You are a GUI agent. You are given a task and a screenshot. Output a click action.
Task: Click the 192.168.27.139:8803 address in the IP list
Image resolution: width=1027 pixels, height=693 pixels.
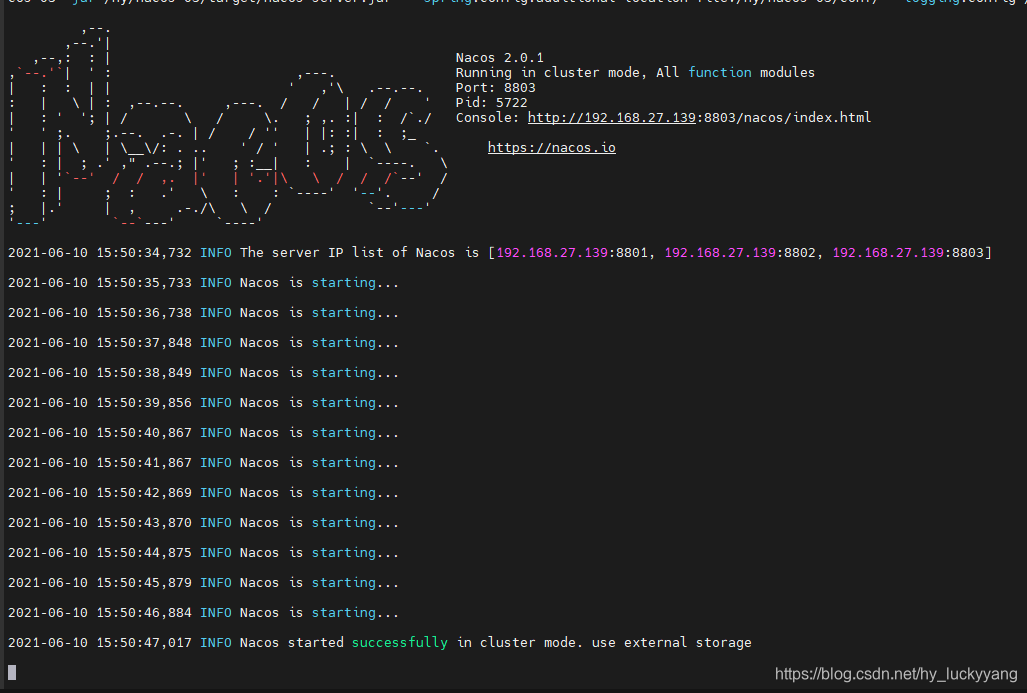point(908,253)
